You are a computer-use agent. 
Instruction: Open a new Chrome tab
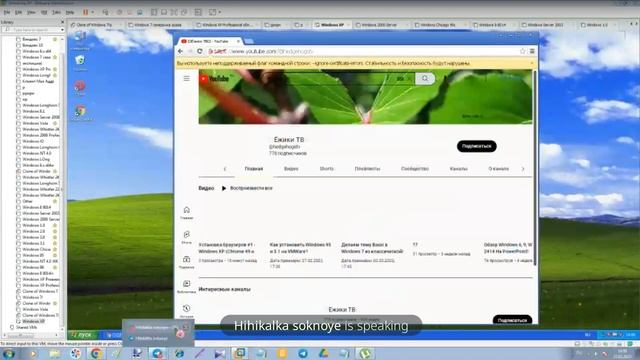[x=249, y=41]
